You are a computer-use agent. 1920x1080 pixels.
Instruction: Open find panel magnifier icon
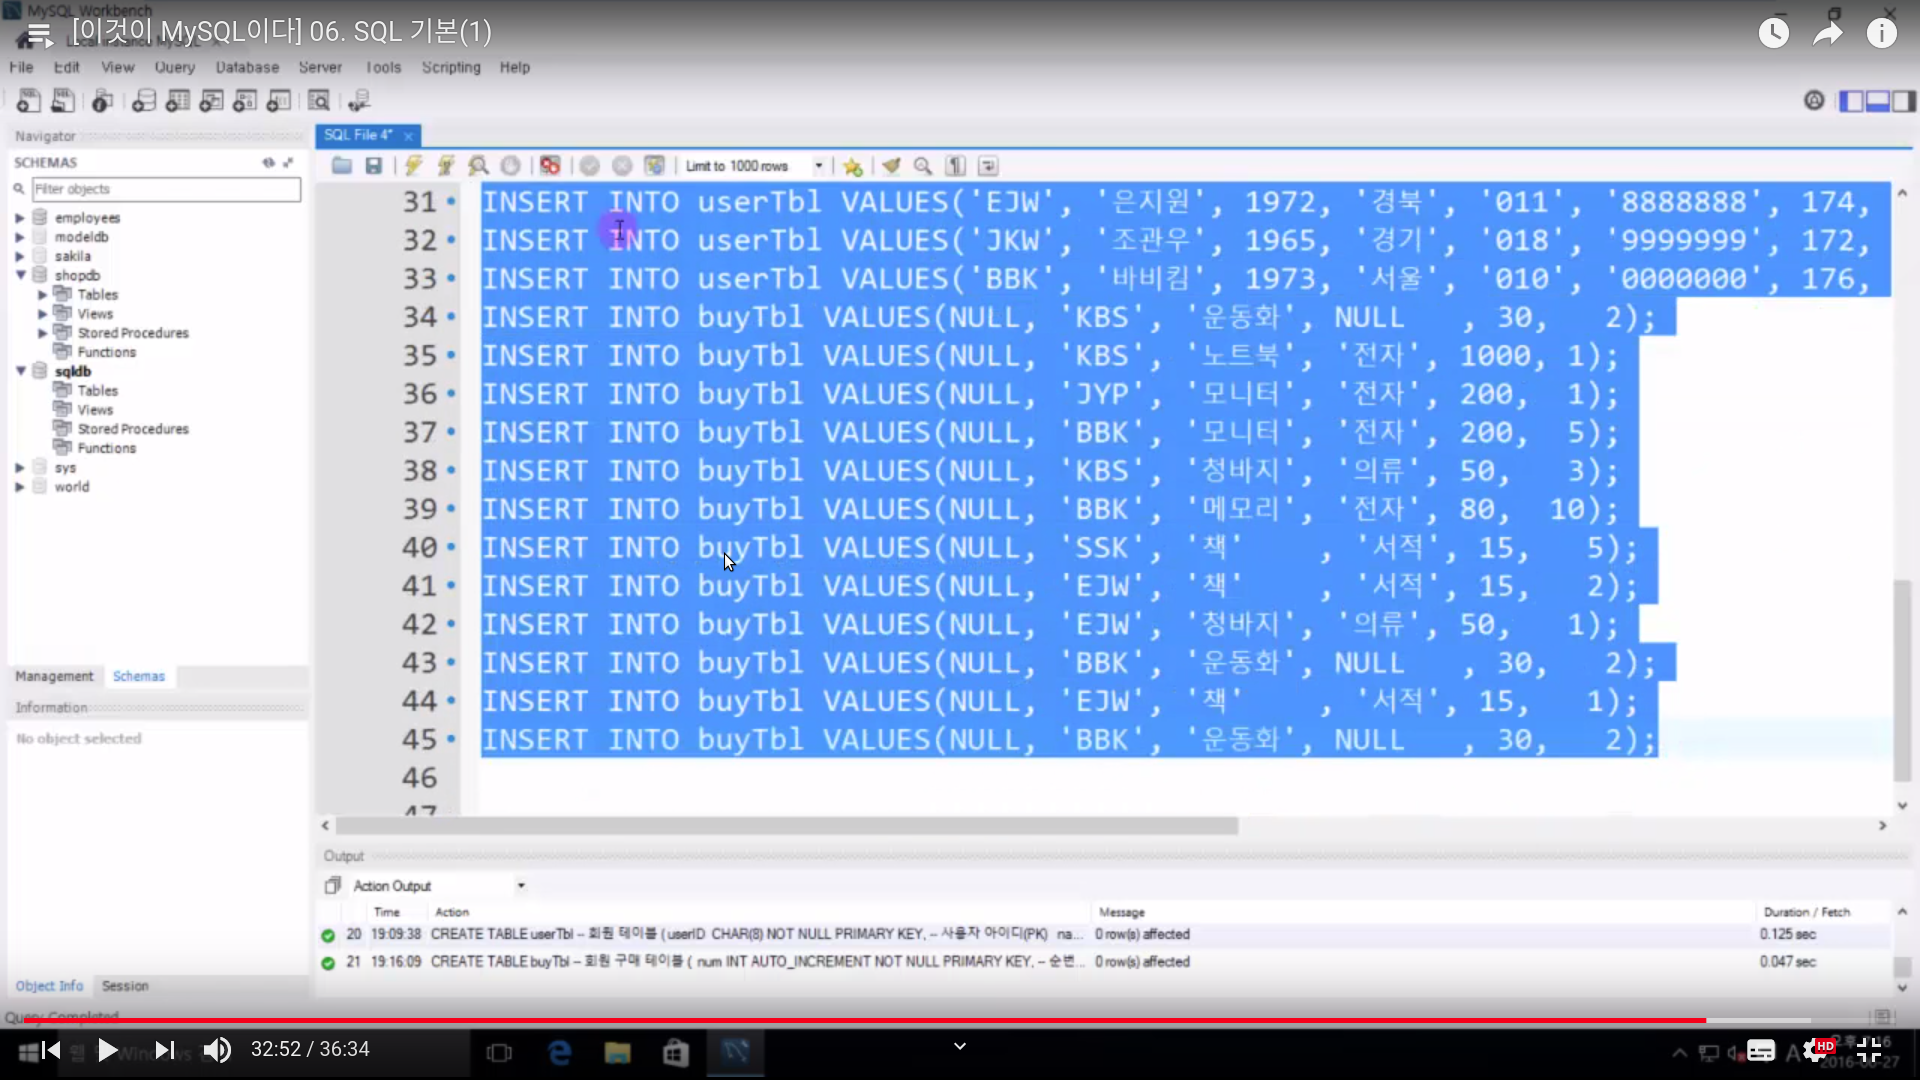tap(923, 166)
